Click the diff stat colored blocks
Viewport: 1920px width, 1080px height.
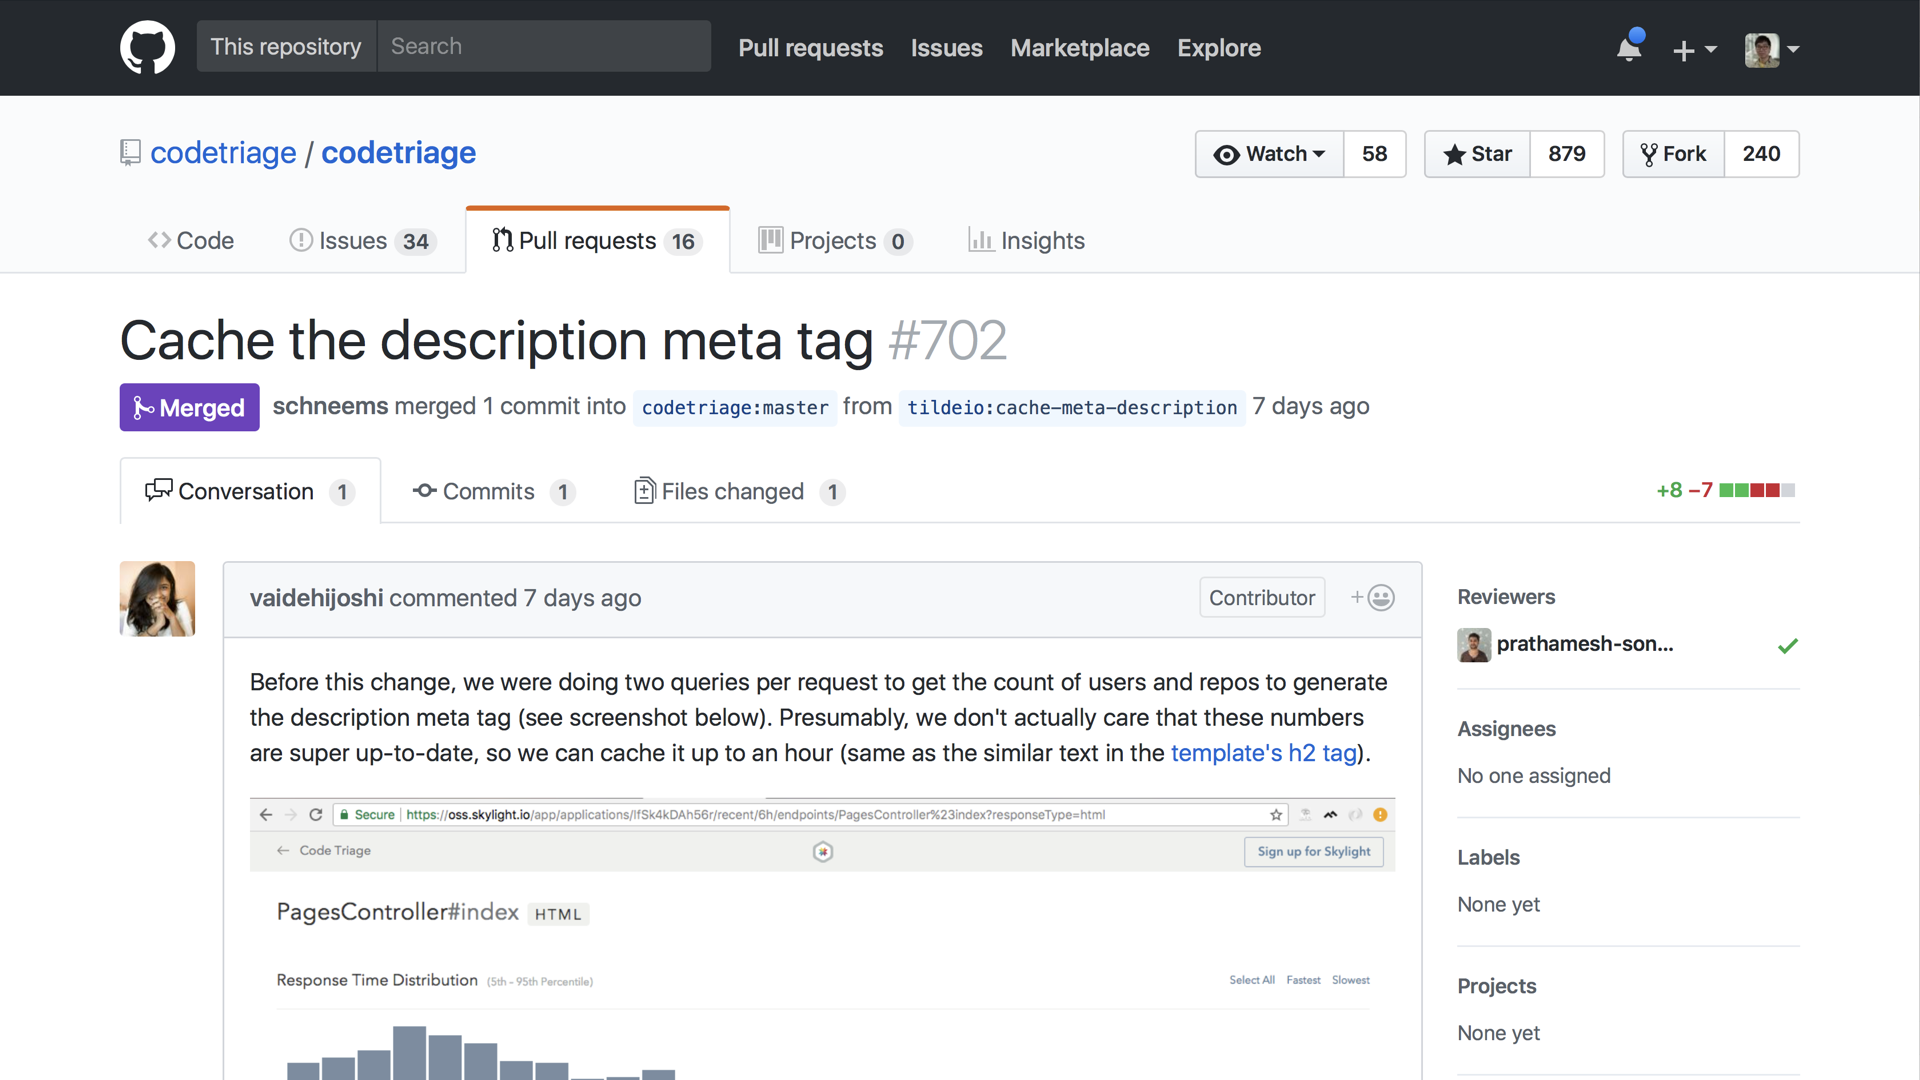1753,490
